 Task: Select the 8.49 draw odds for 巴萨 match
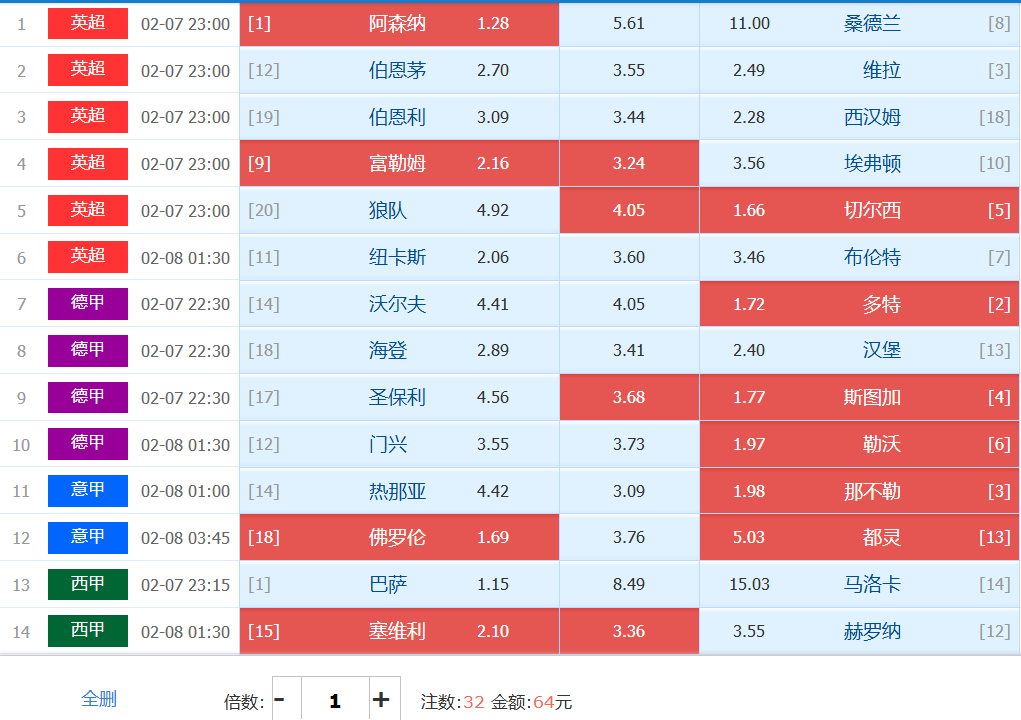click(x=629, y=584)
